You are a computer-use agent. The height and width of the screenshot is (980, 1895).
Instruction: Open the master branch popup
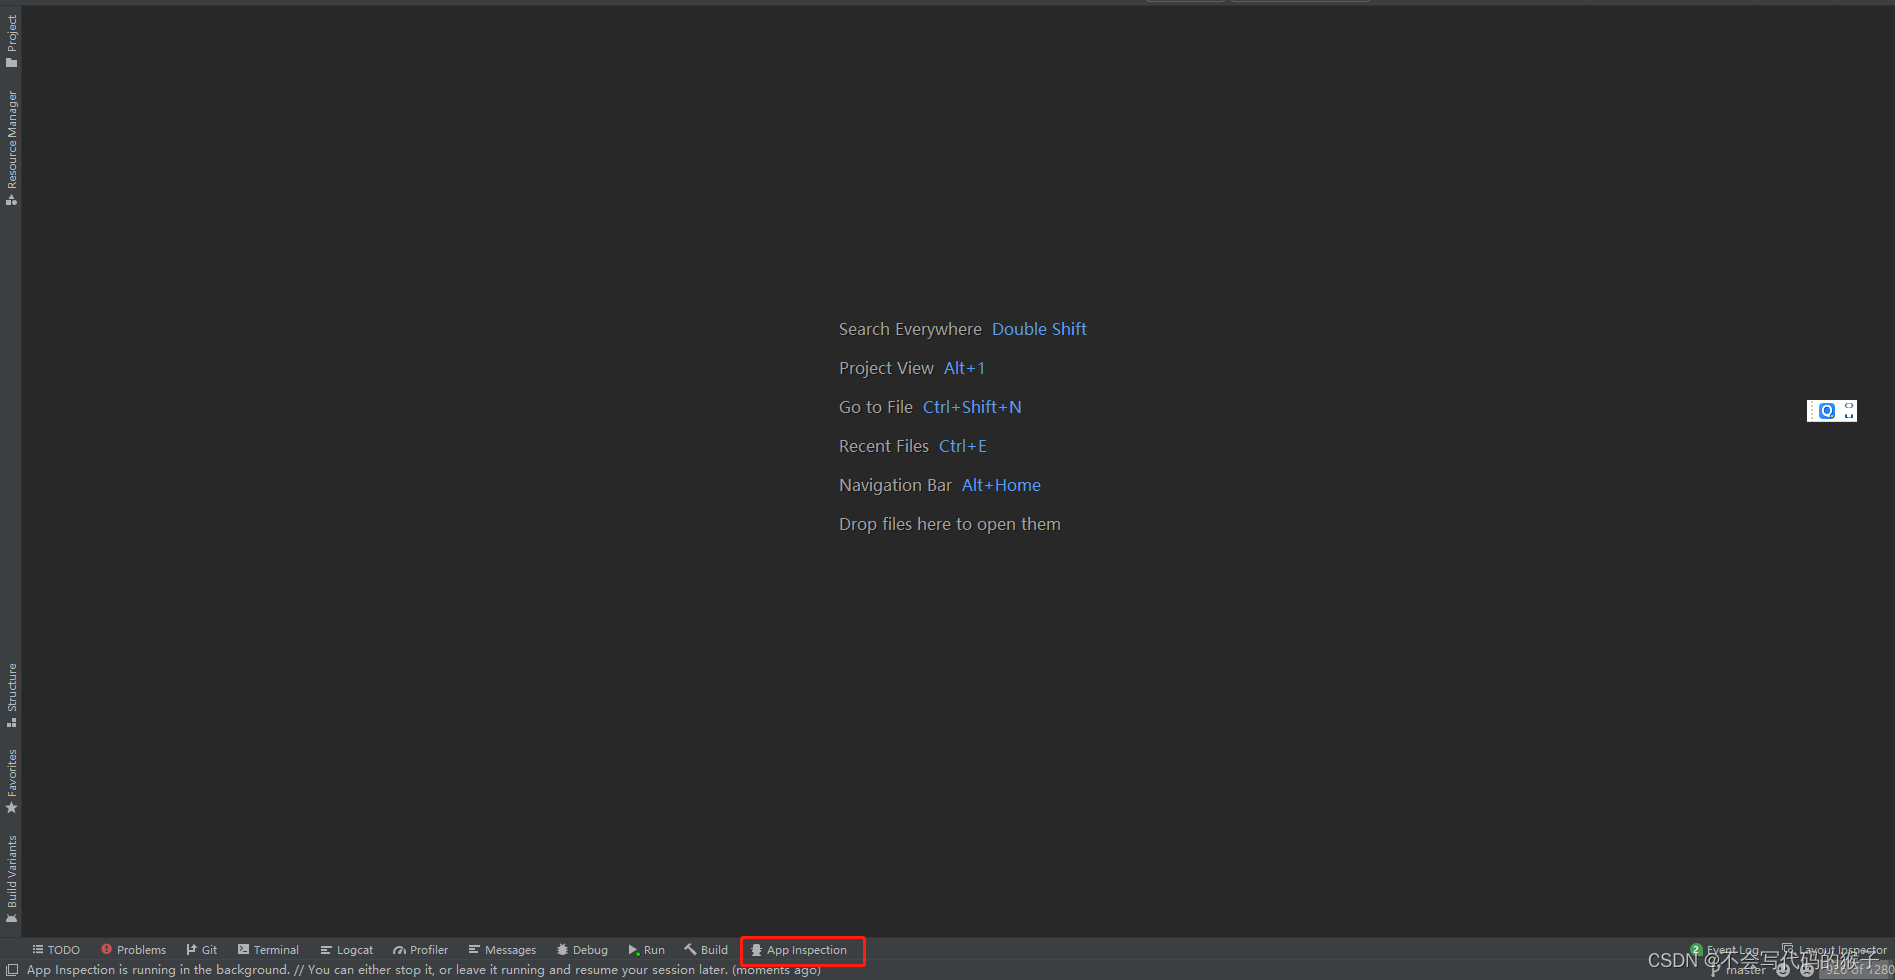click(1746, 969)
